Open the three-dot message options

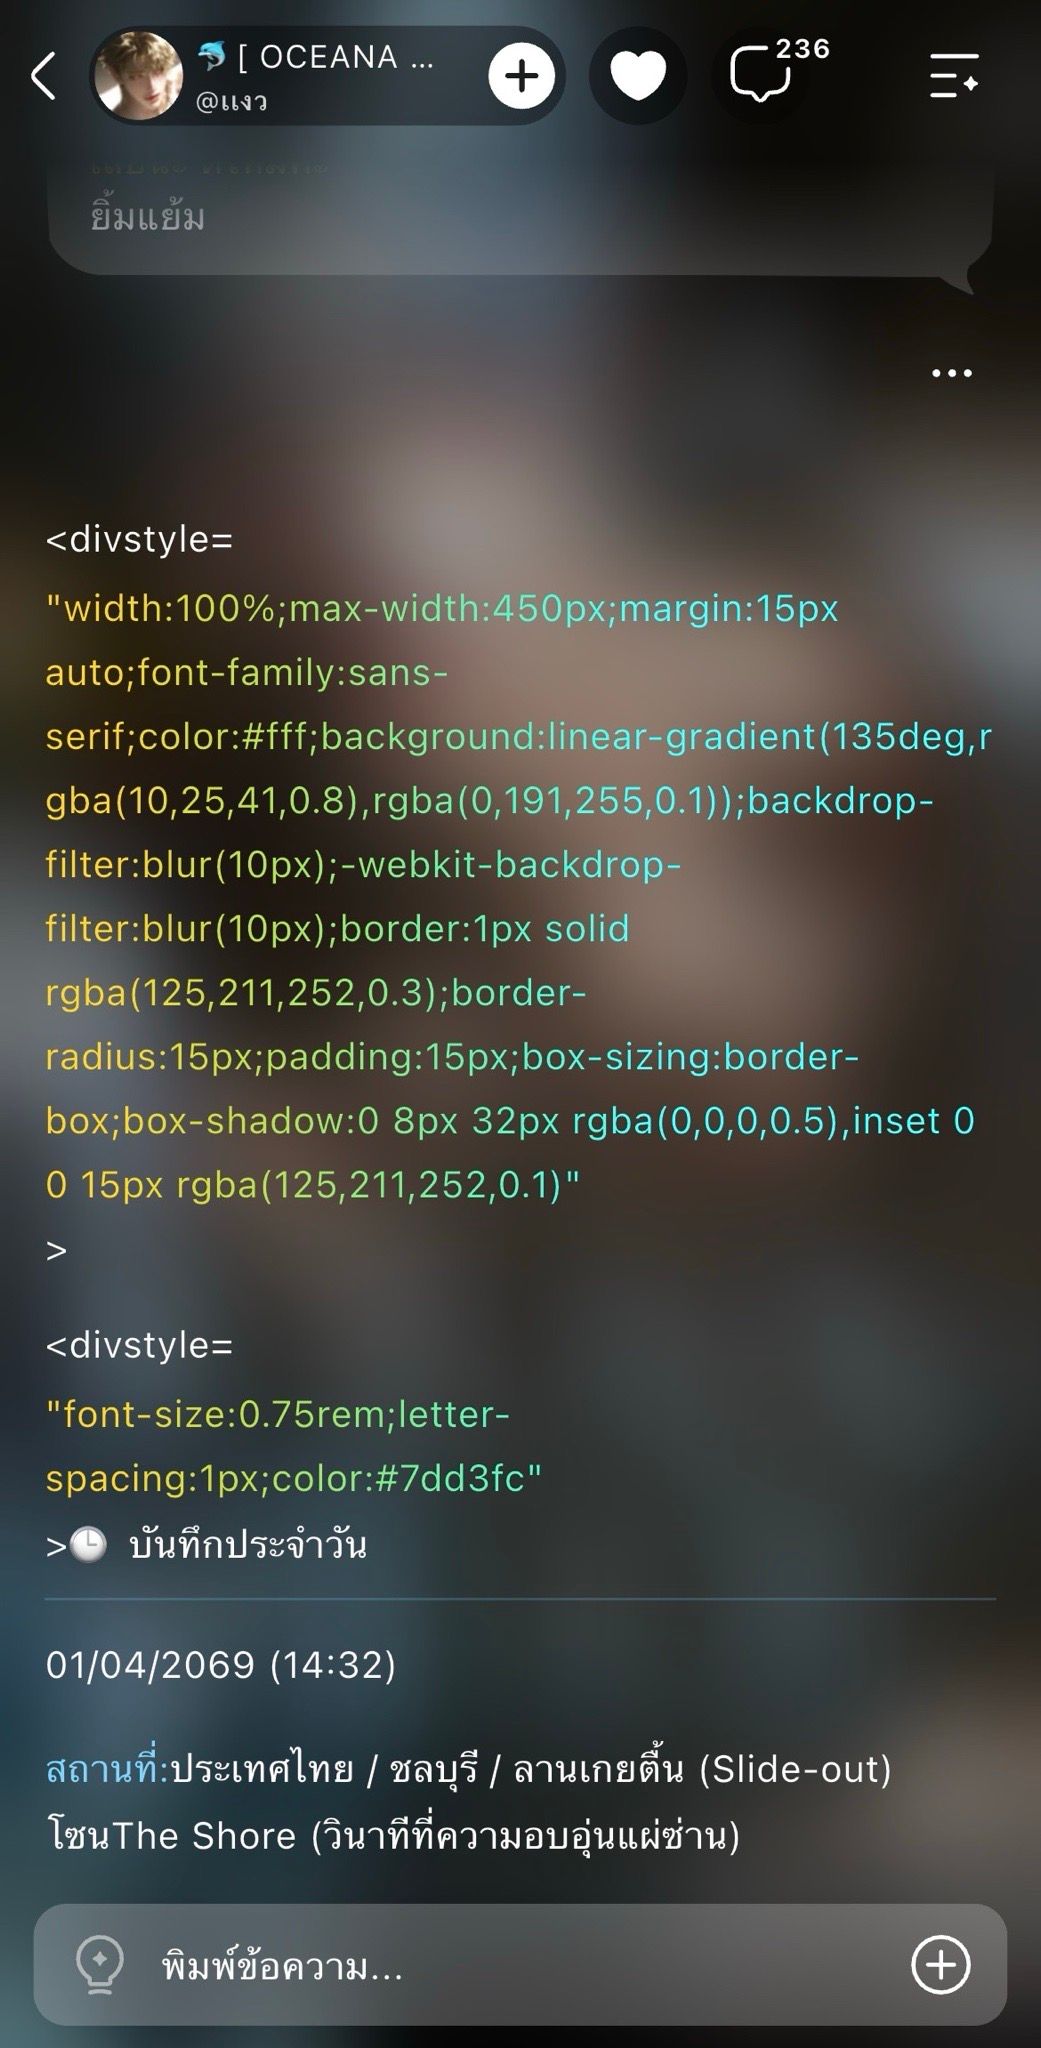[x=951, y=373]
